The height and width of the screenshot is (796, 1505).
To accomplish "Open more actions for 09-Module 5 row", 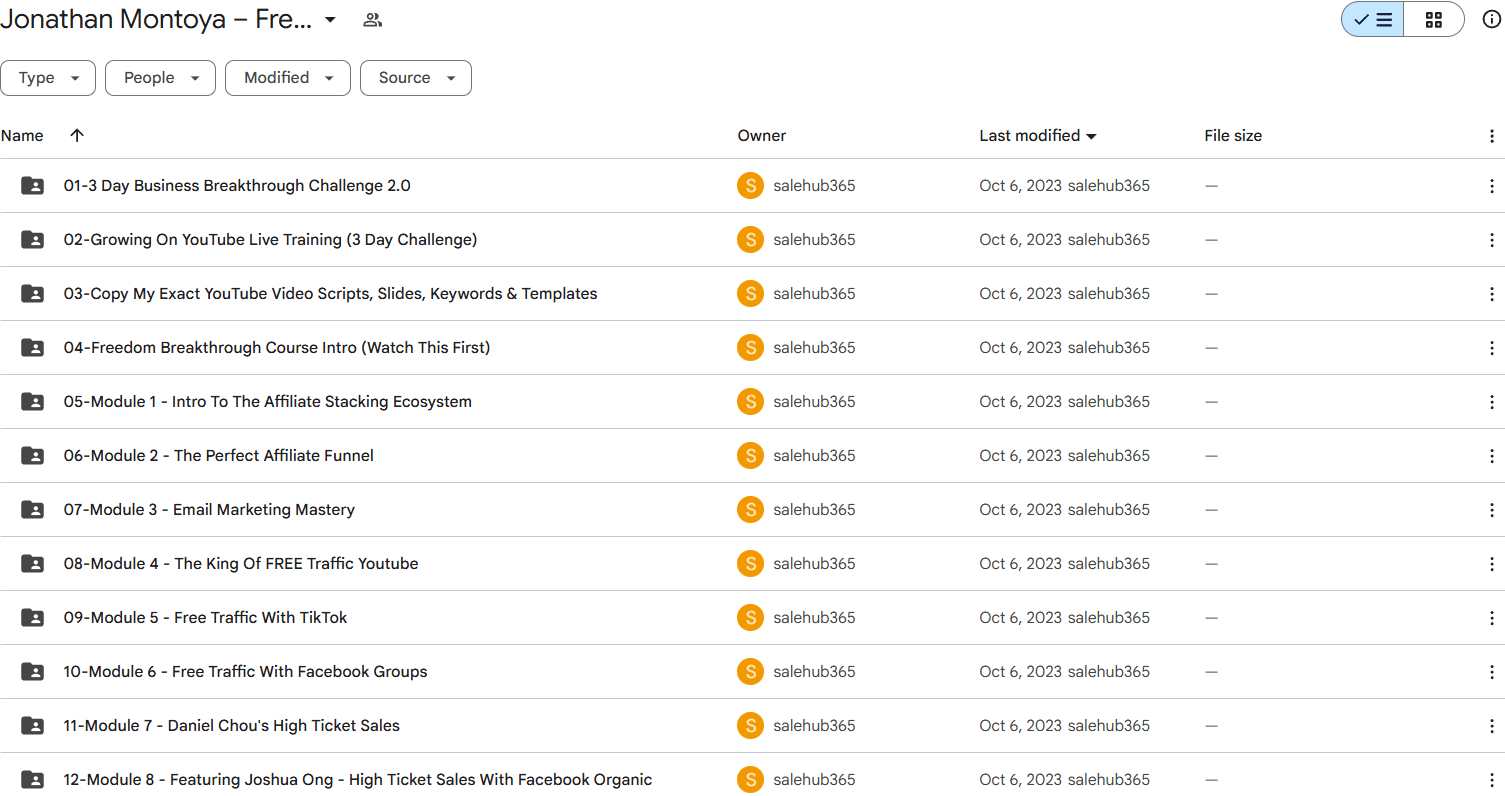I will click(1492, 618).
